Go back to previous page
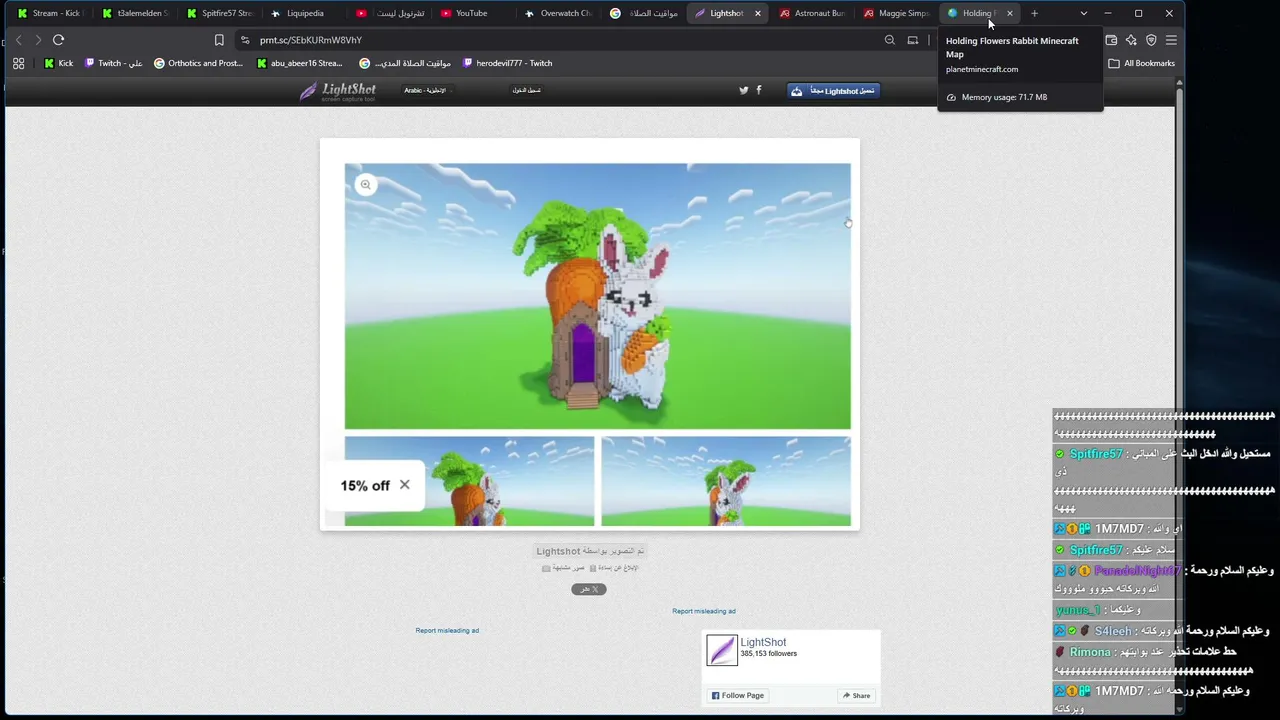 [18, 40]
